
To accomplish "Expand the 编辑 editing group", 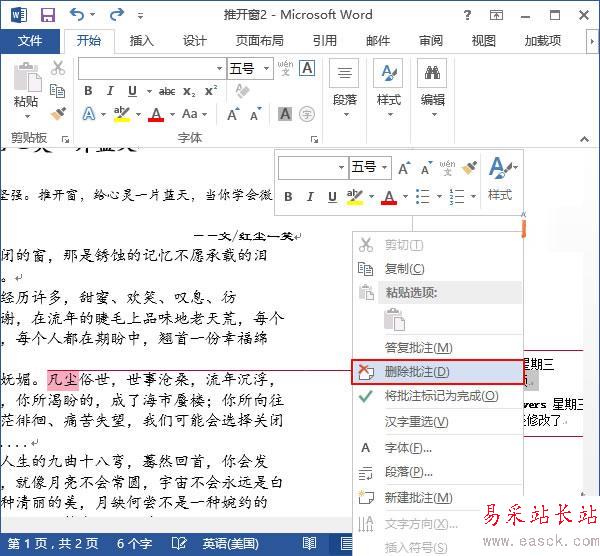I will click(432, 89).
